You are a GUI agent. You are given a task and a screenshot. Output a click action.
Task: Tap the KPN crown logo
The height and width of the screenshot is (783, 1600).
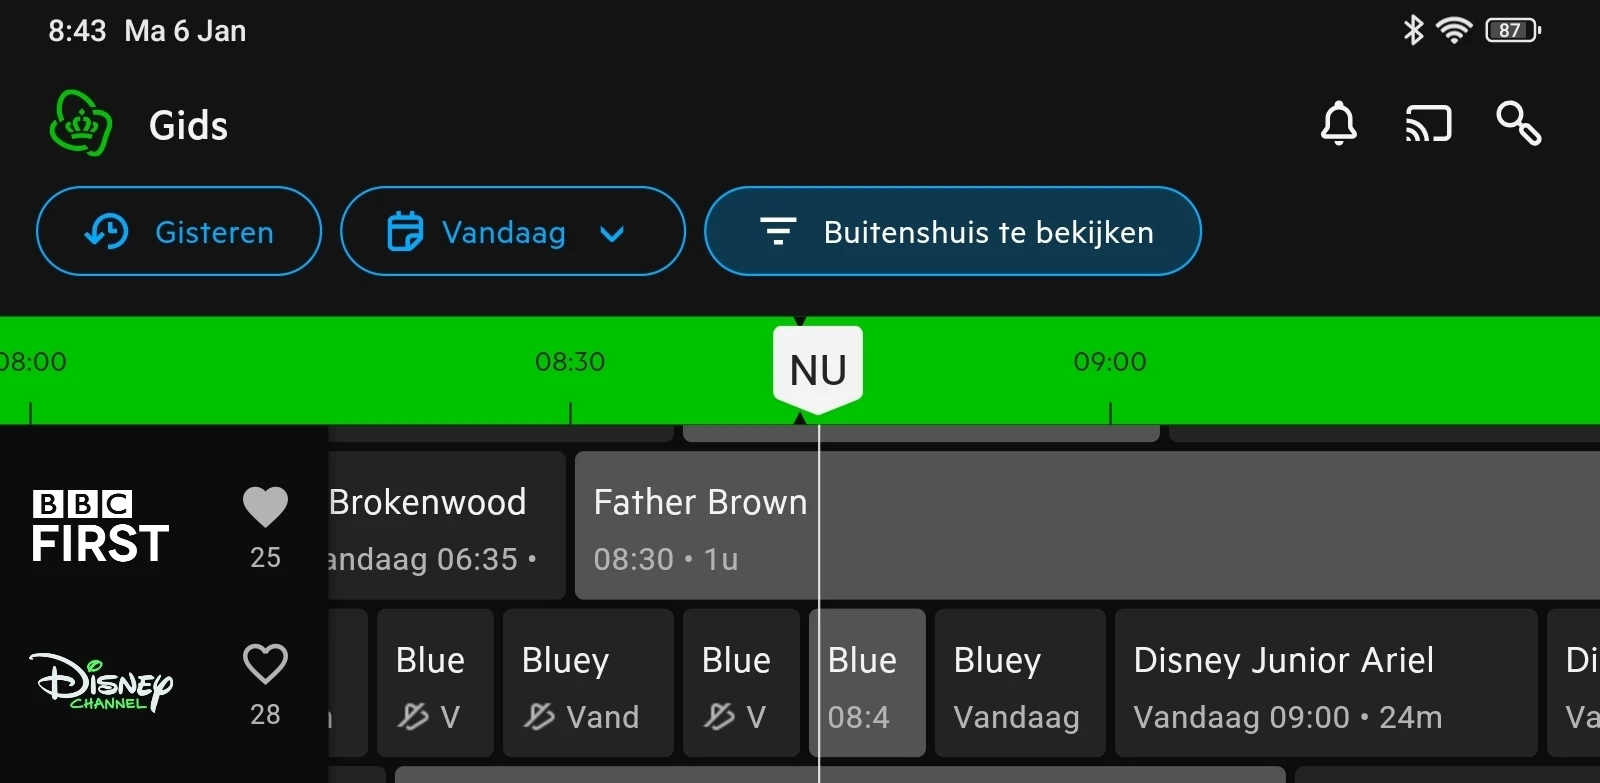click(80, 124)
